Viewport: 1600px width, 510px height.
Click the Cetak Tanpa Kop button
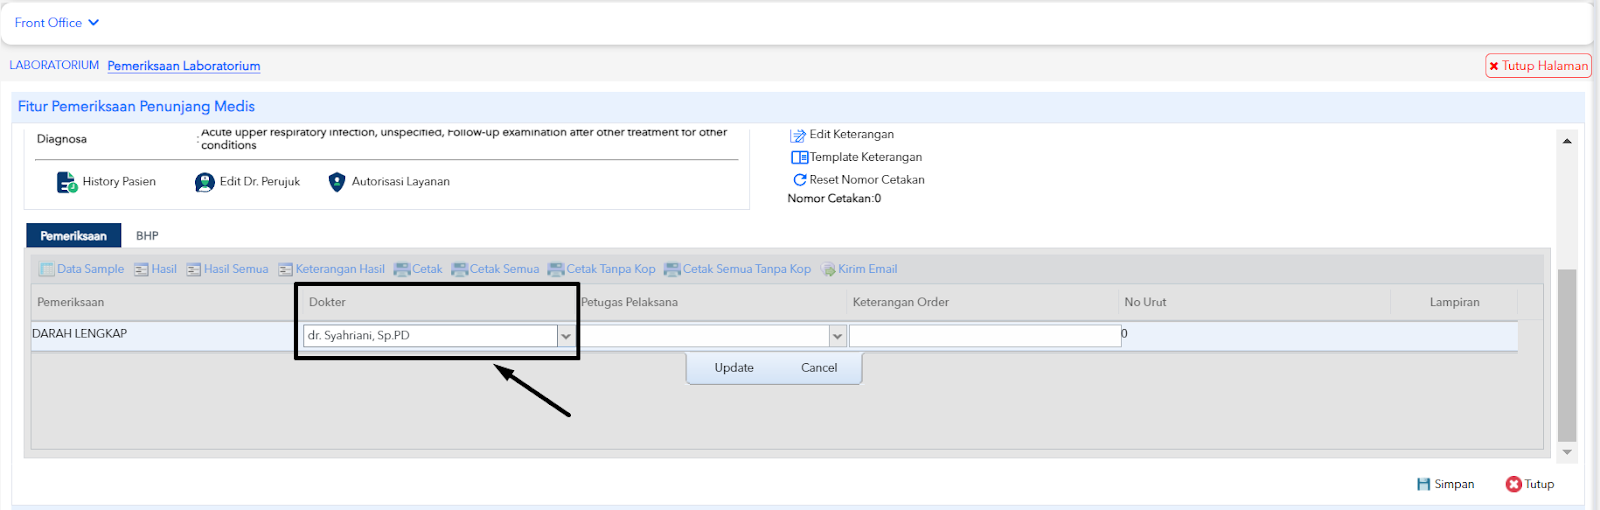(602, 269)
